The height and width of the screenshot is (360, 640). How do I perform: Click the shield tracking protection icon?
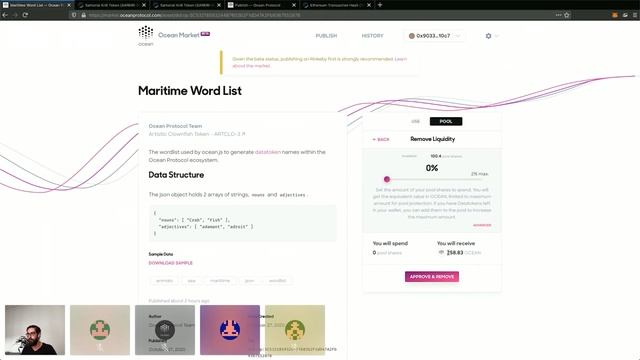click(74, 15)
